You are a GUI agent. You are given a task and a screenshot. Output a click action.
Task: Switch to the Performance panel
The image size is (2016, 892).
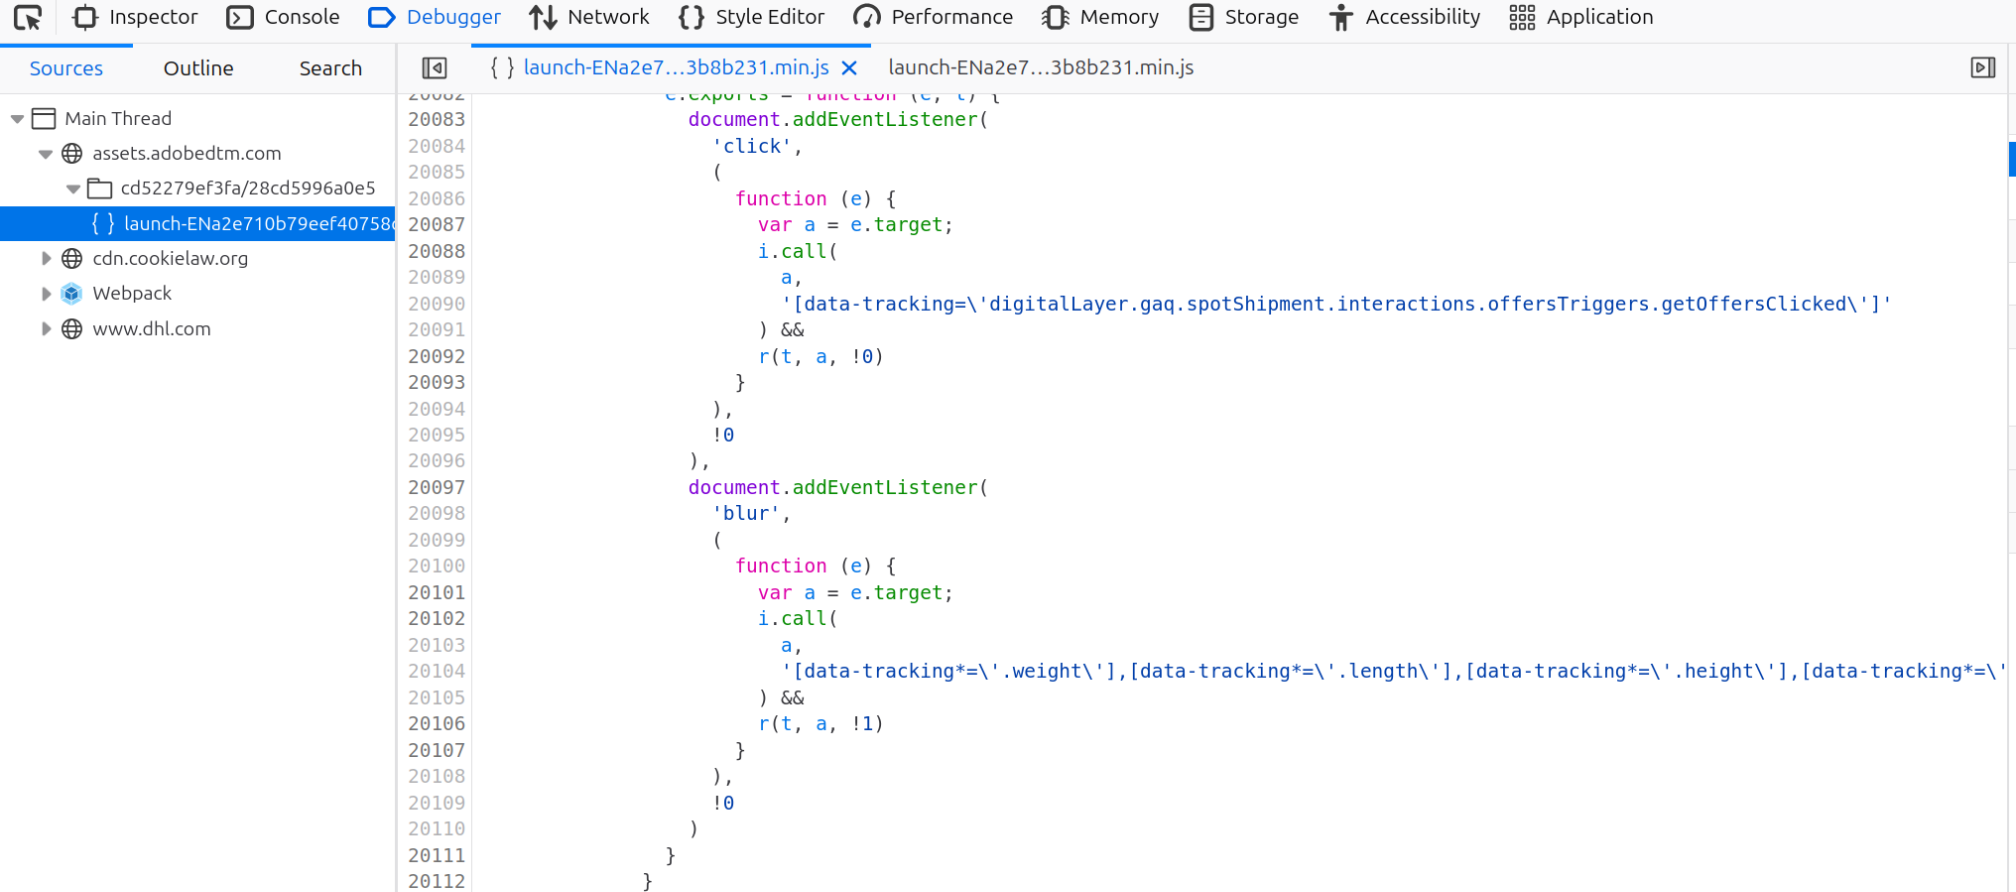point(933,17)
